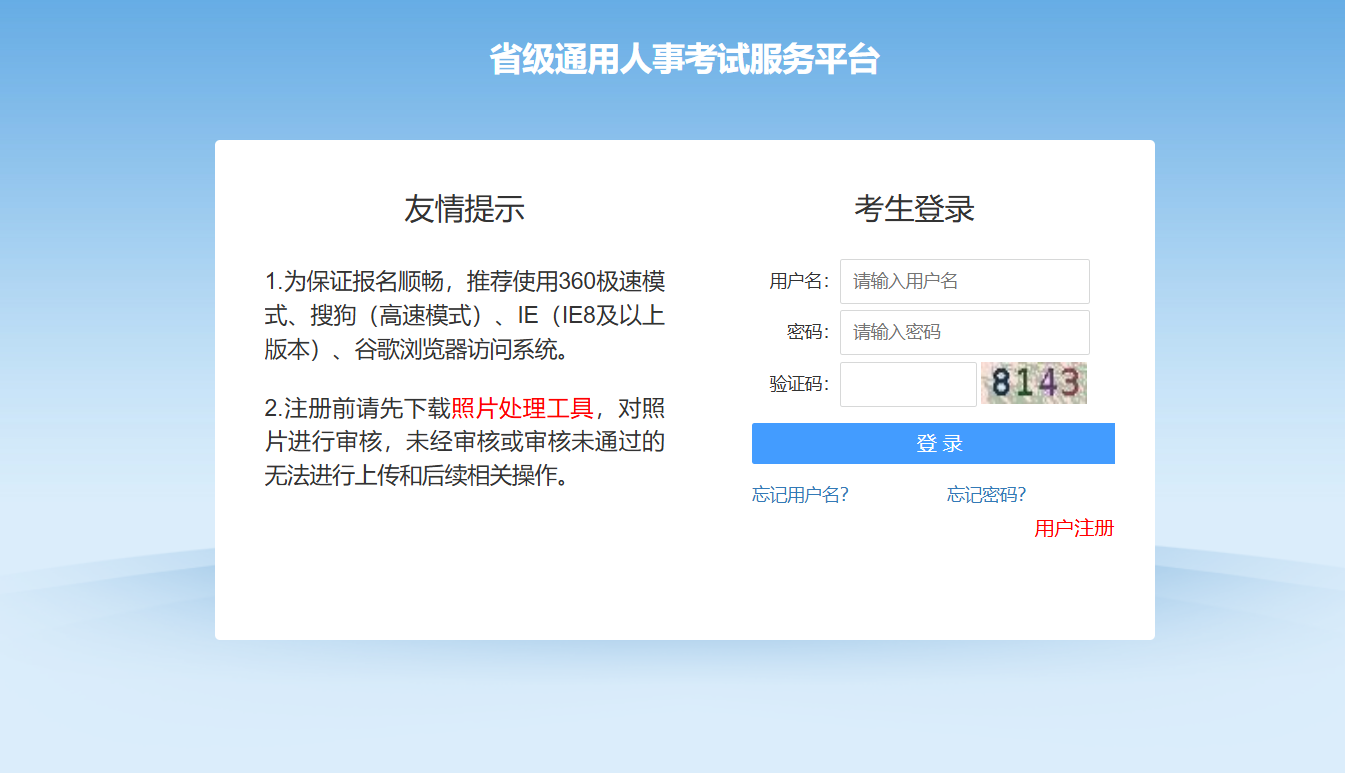The image size is (1345, 773).
Task: Open the 忘记密码? link
Action: coord(986,494)
